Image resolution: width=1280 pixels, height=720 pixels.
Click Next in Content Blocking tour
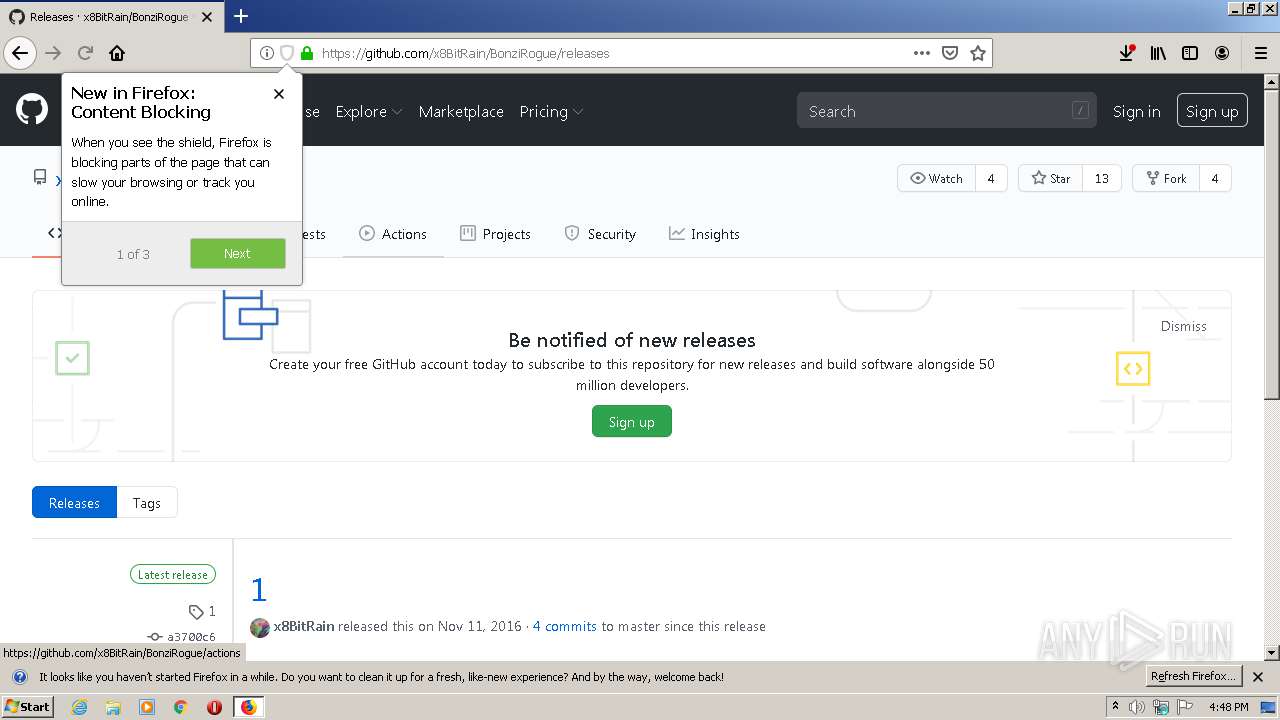(238, 254)
